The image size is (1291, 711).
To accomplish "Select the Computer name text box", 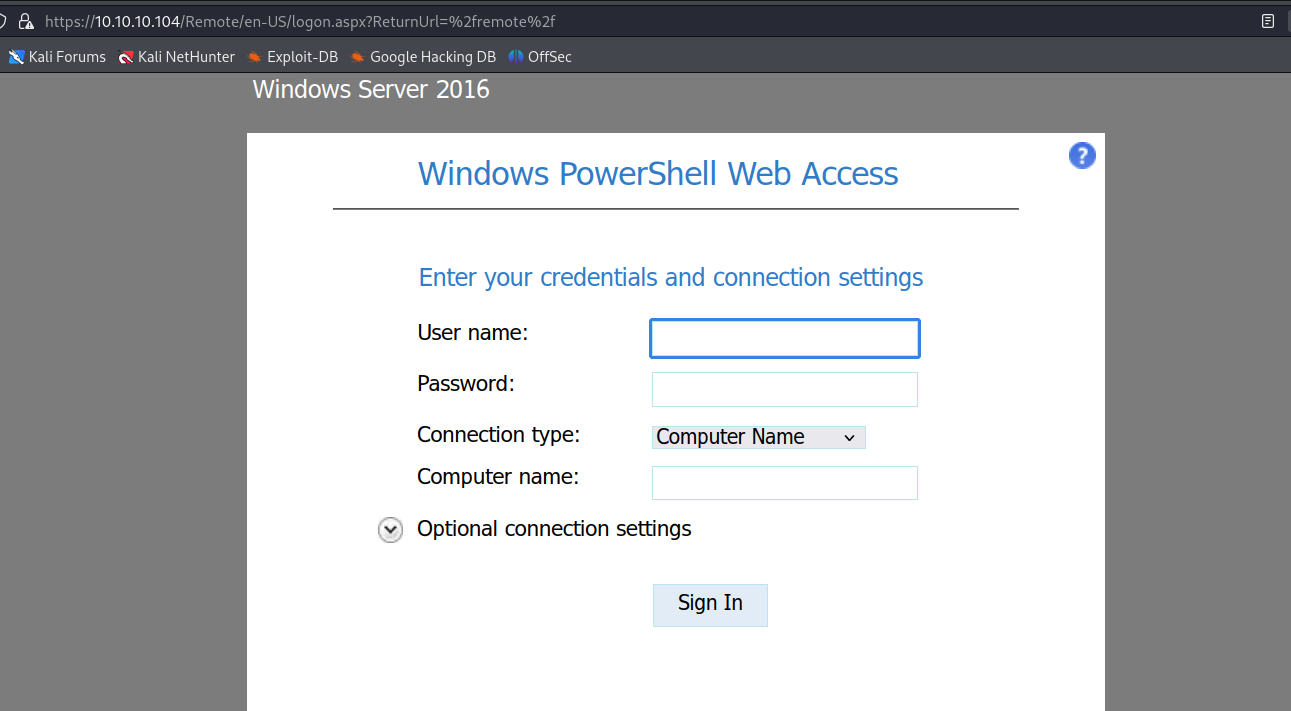I will click(784, 483).
